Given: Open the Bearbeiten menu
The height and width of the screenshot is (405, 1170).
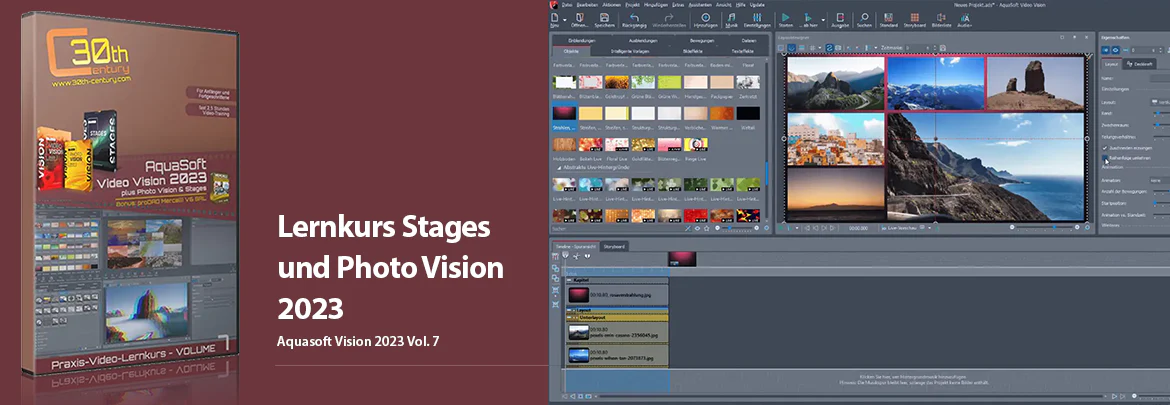Looking at the screenshot, I should pos(586,4).
